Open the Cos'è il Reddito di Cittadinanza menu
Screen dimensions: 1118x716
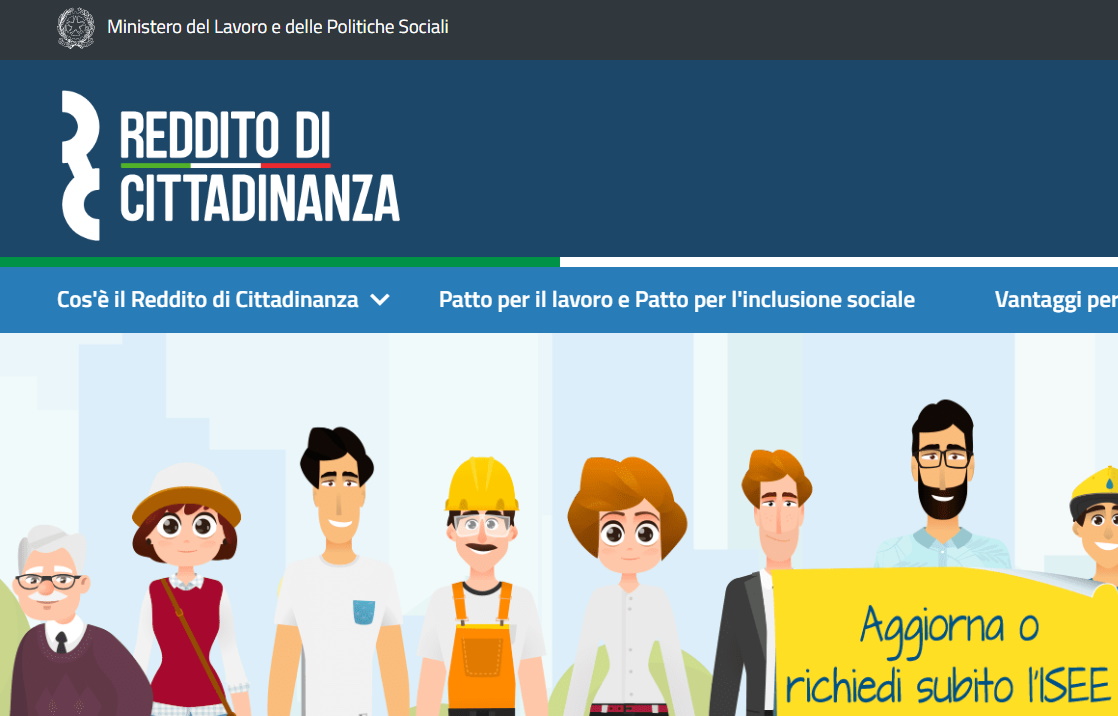207,300
